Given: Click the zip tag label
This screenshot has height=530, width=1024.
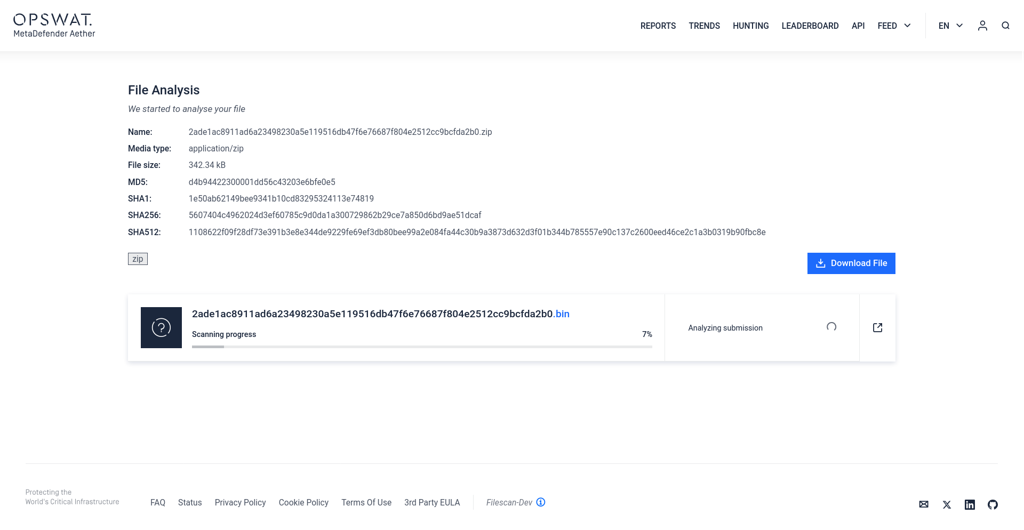Looking at the screenshot, I should 138,259.
